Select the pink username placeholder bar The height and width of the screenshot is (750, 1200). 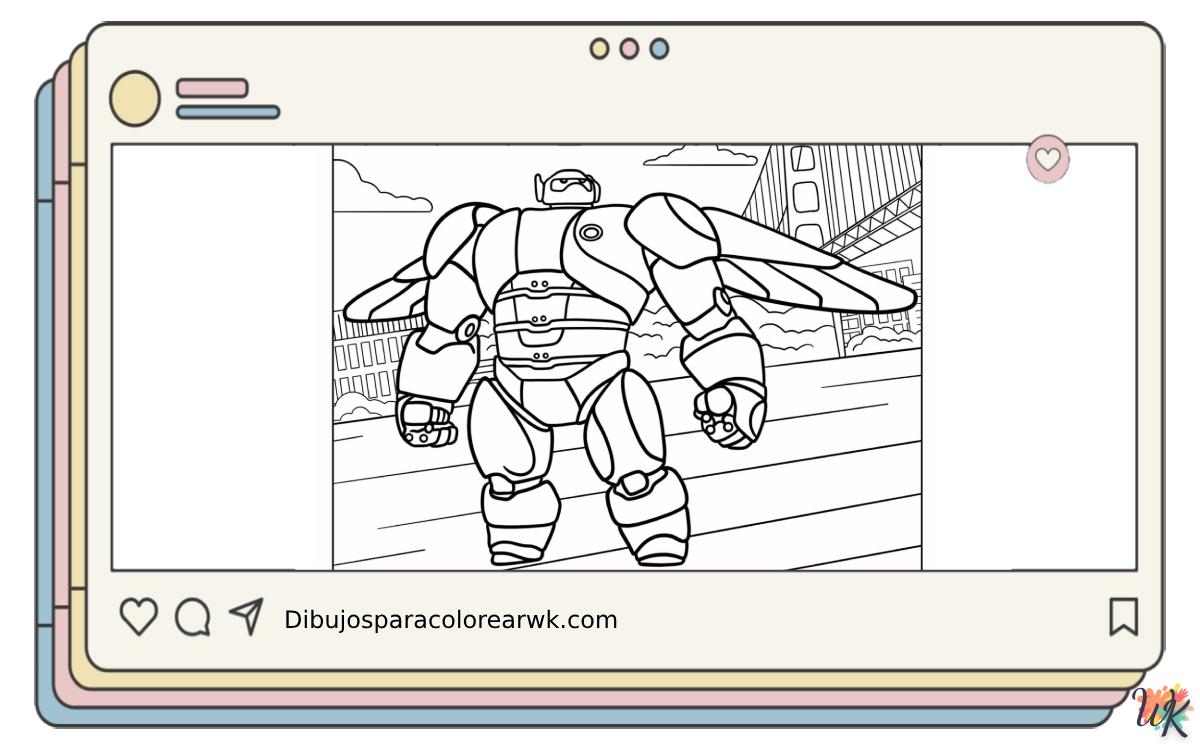coord(212,88)
